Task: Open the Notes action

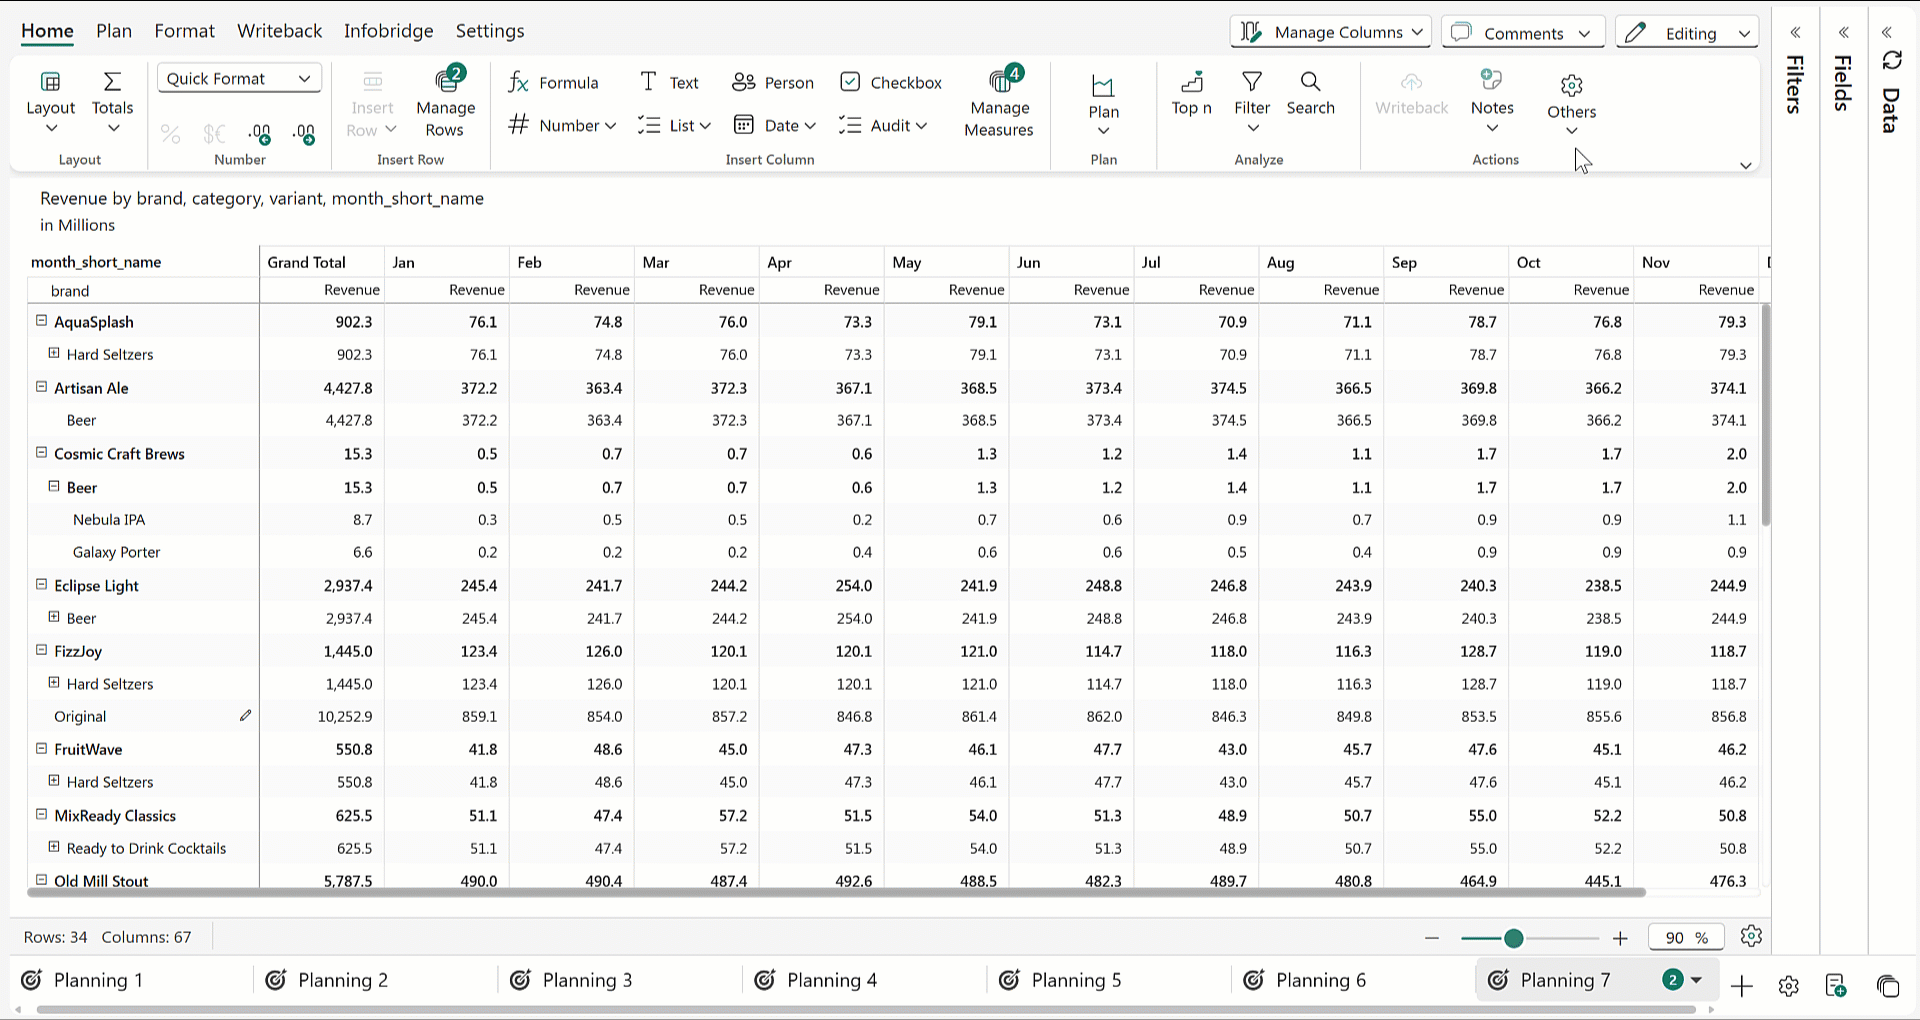Action: pos(1491,93)
